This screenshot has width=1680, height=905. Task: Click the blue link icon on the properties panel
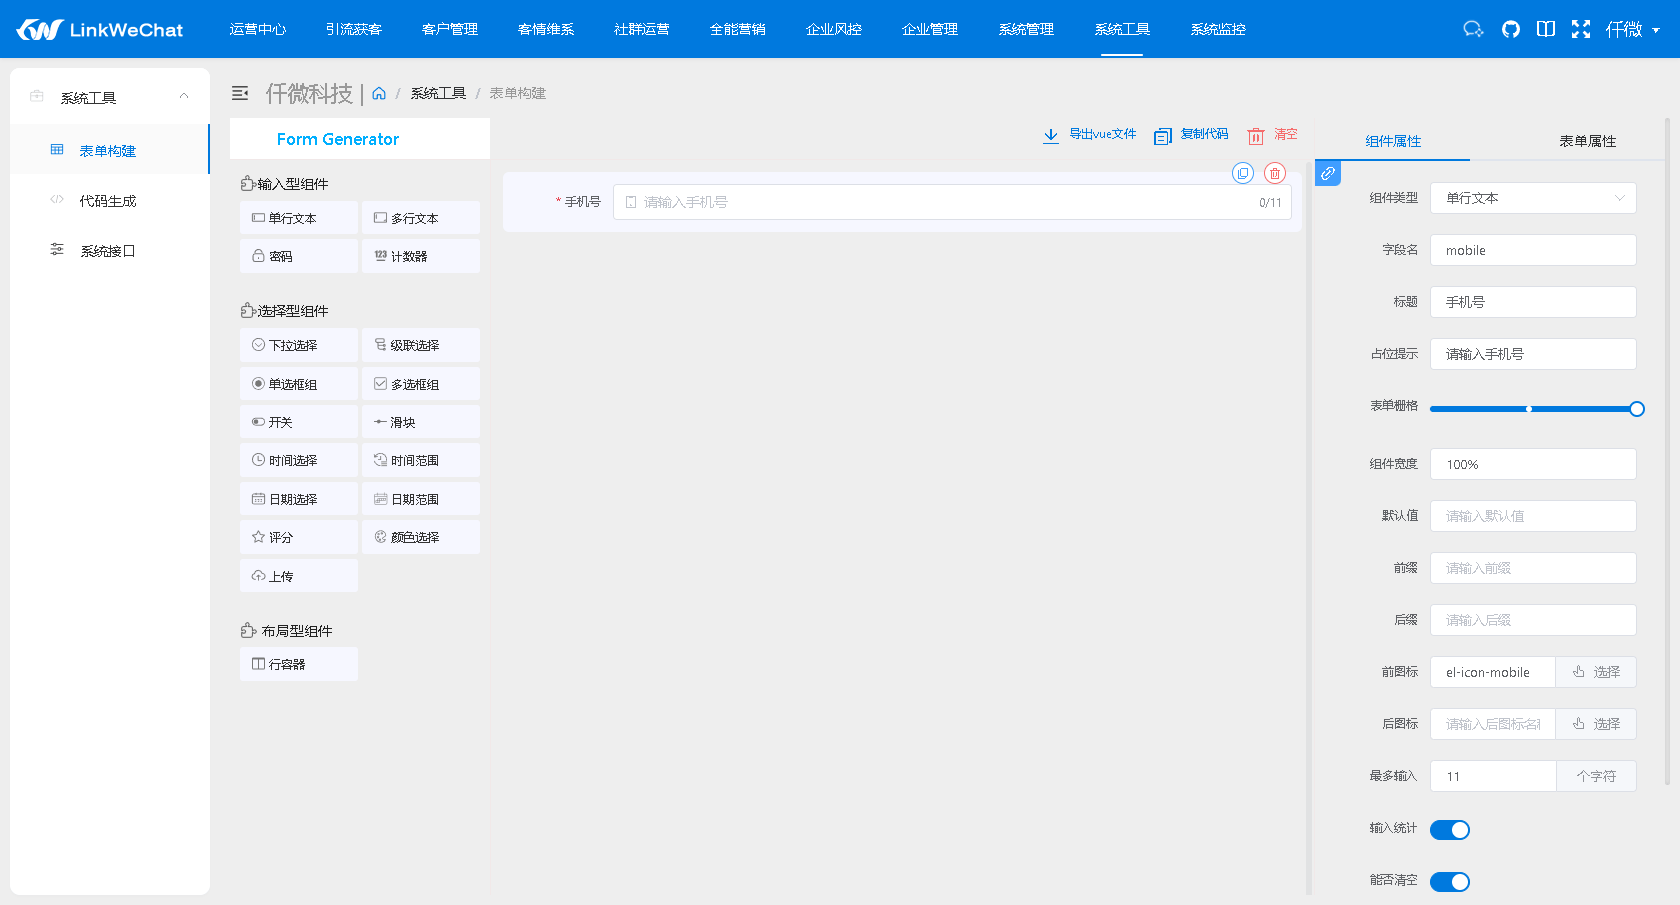pyautogui.click(x=1327, y=173)
